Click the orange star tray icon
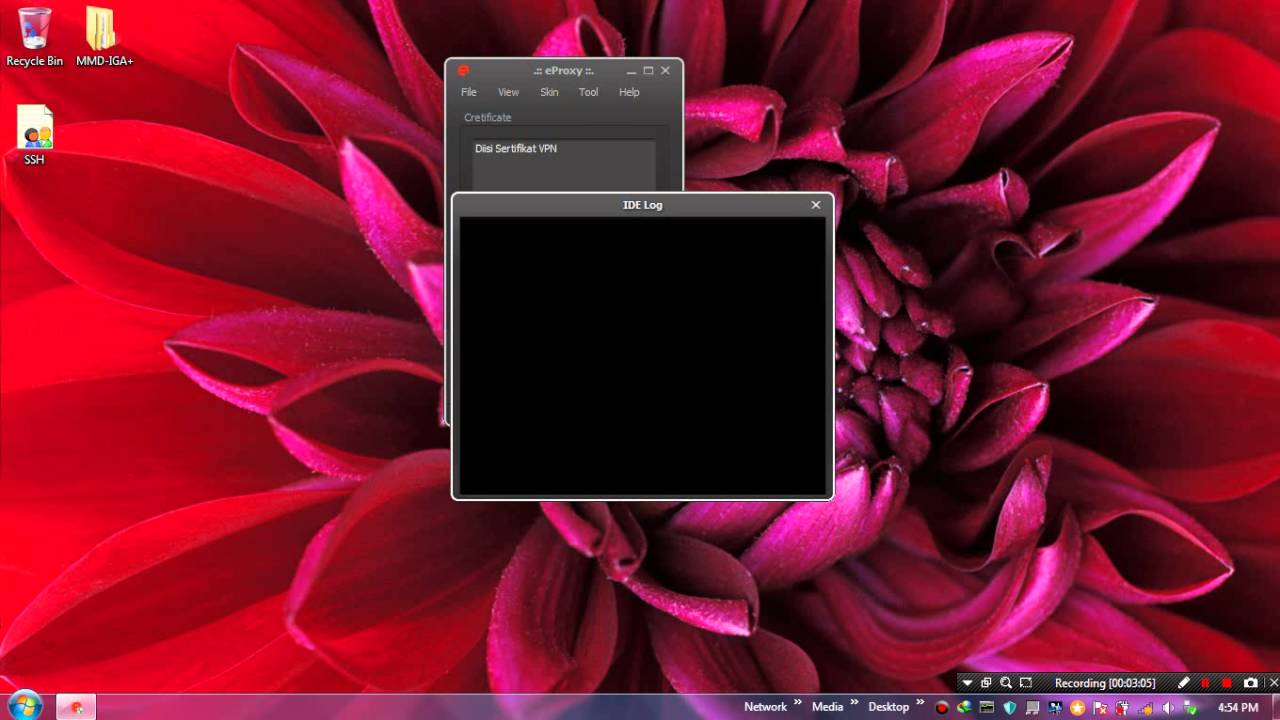The image size is (1280, 720). 1078,708
